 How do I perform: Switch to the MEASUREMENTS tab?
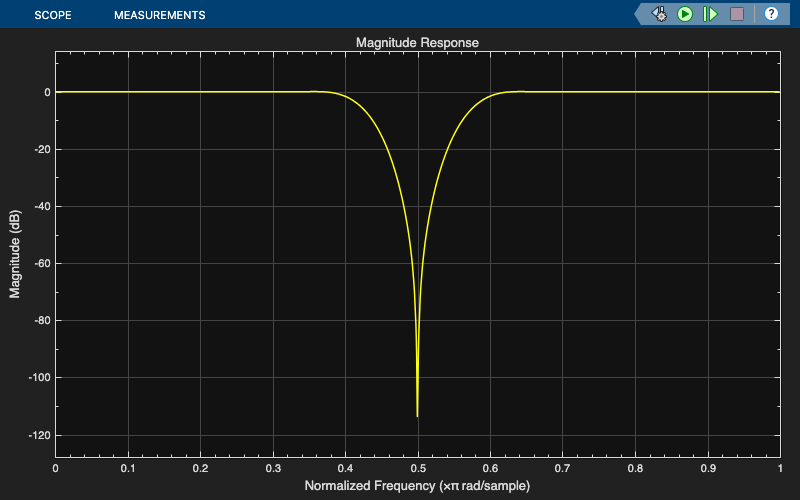(160, 15)
